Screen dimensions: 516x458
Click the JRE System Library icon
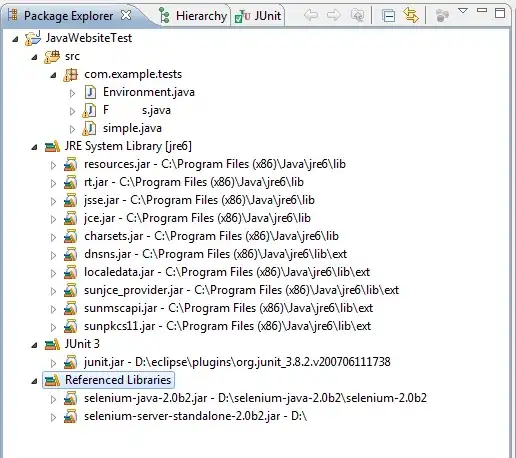tap(52, 147)
